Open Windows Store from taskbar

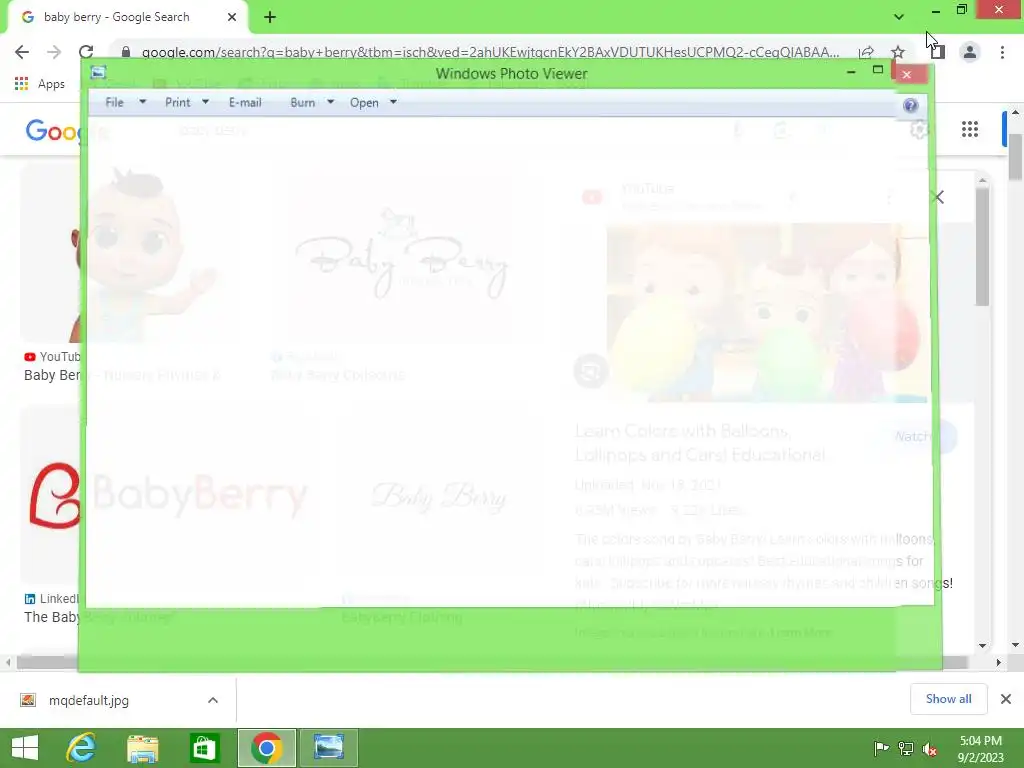click(x=204, y=748)
